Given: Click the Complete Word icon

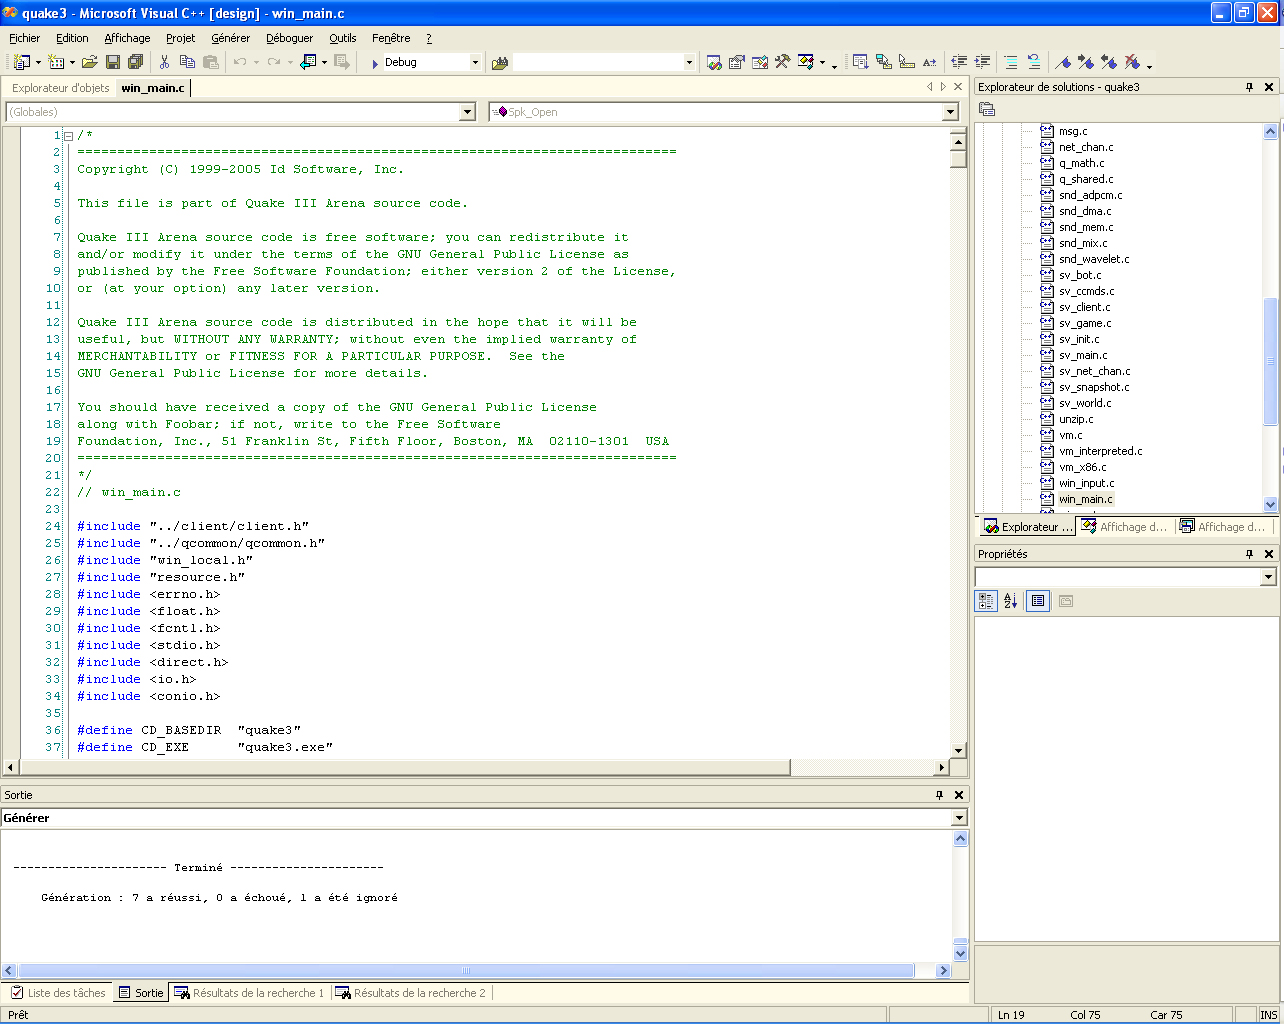Looking at the screenshot, I should [x=930, y=62].
